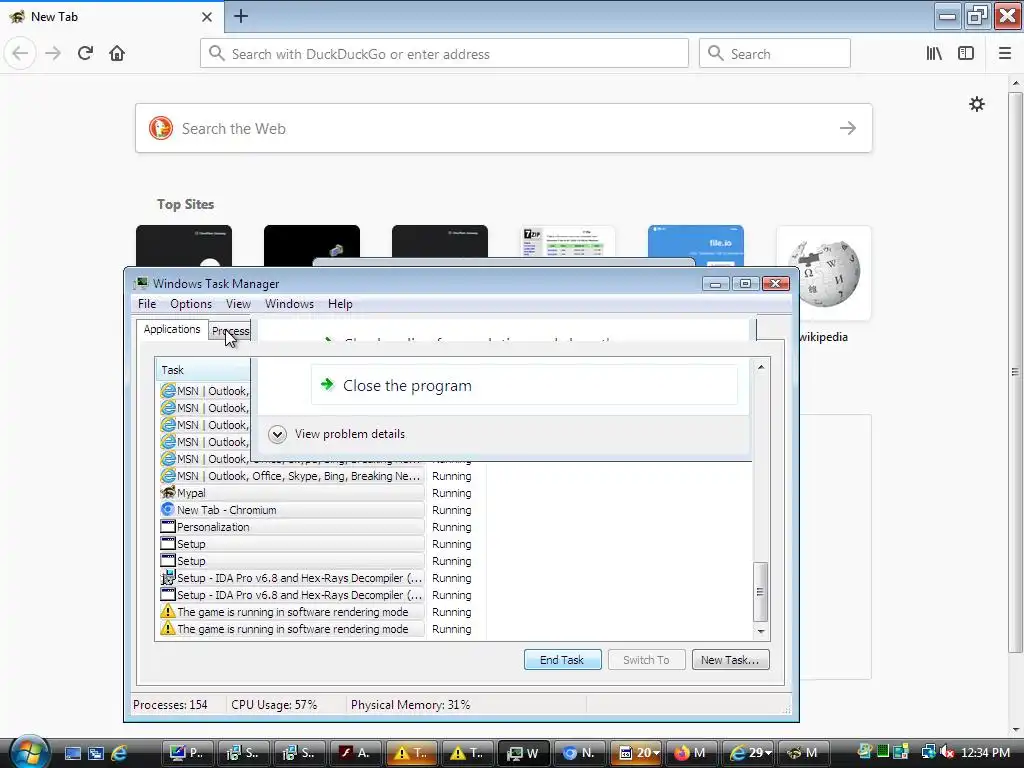Click the browser page scrollbar thumb
Screen dimensions: 1024x768
[x=1015, y=372]
